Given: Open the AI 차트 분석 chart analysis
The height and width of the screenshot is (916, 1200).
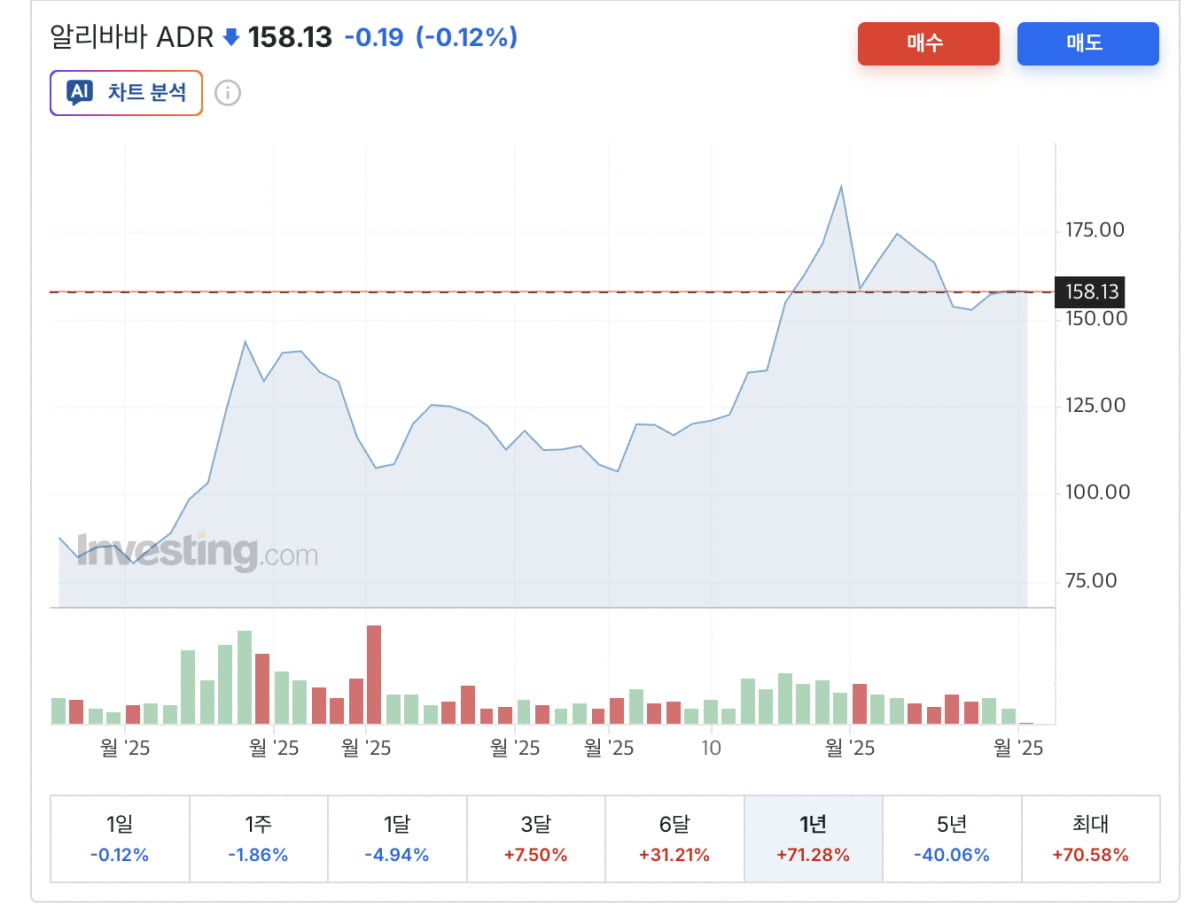Looking at the screenshot, I should (126, 93).
